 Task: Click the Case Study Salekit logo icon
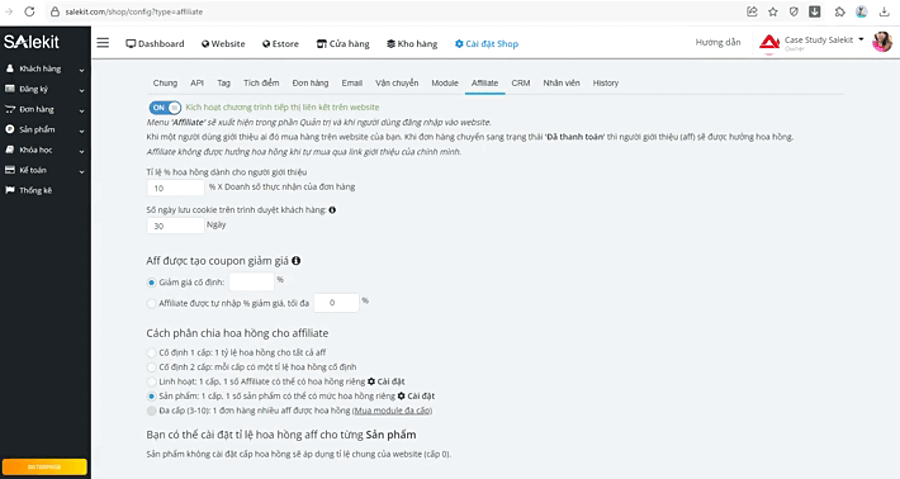(x=769, y=42)
